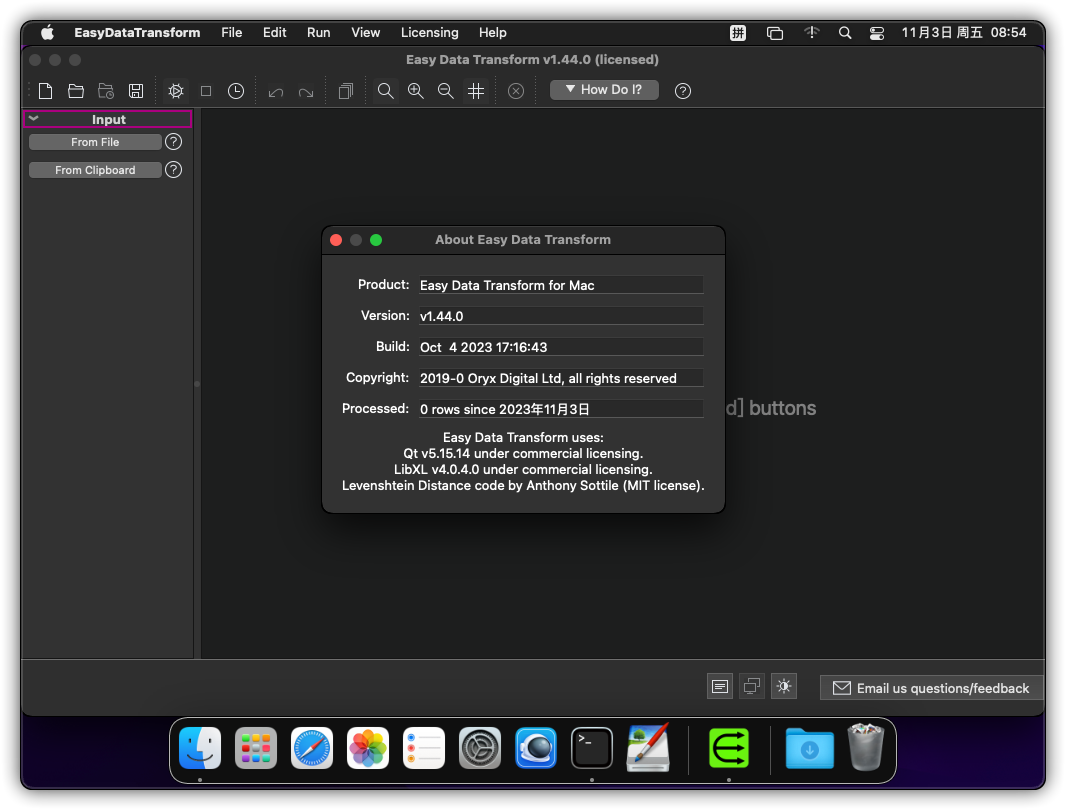
Task: Open the Licensing menu
Action: [429, 33]
